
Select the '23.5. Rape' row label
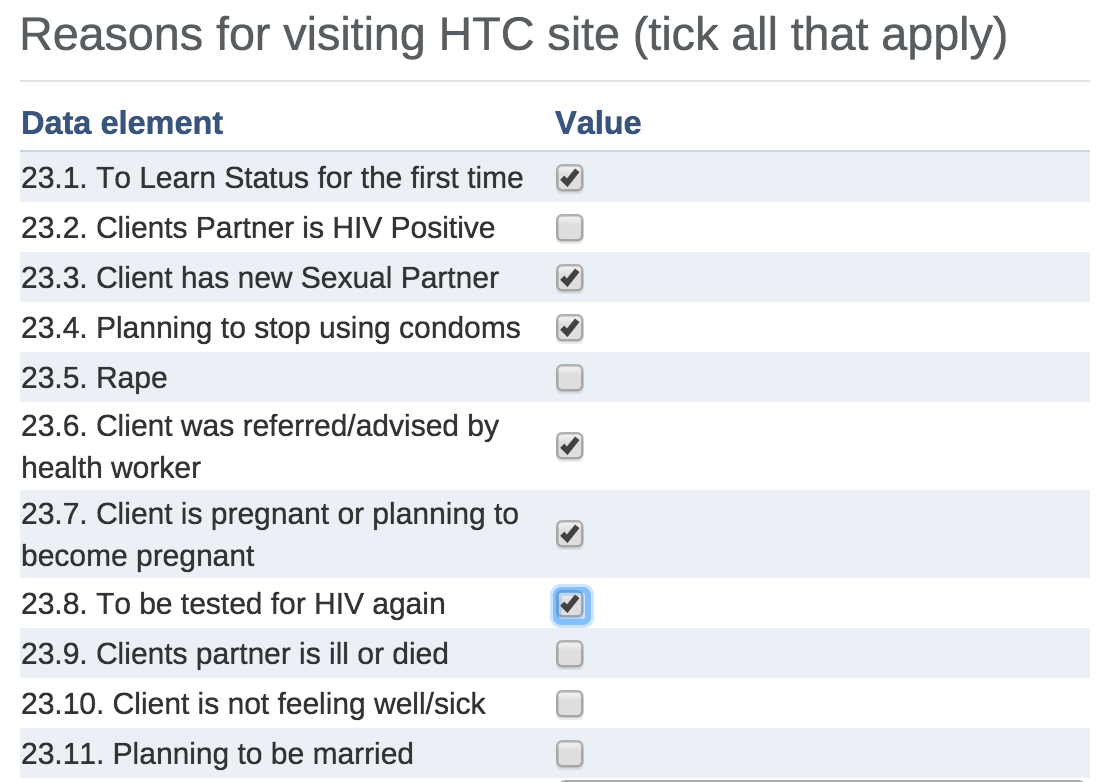click(x=94, y=379)
